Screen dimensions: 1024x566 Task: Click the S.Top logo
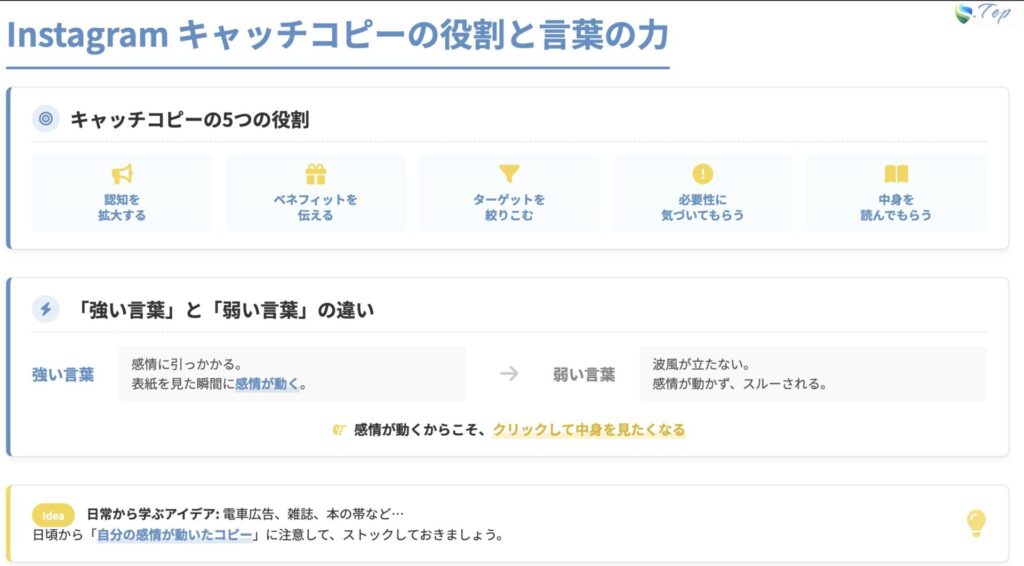(x=983, y=13)
